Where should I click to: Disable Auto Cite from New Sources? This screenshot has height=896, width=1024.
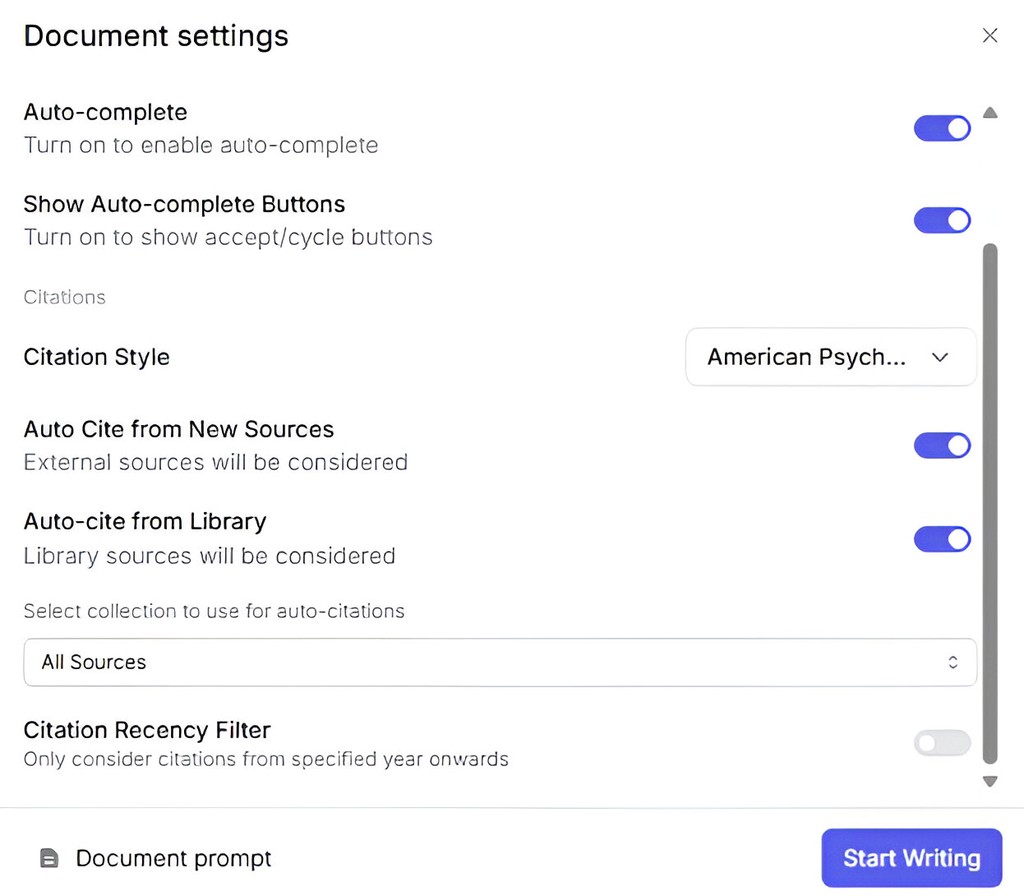click(x=941, y=445)
